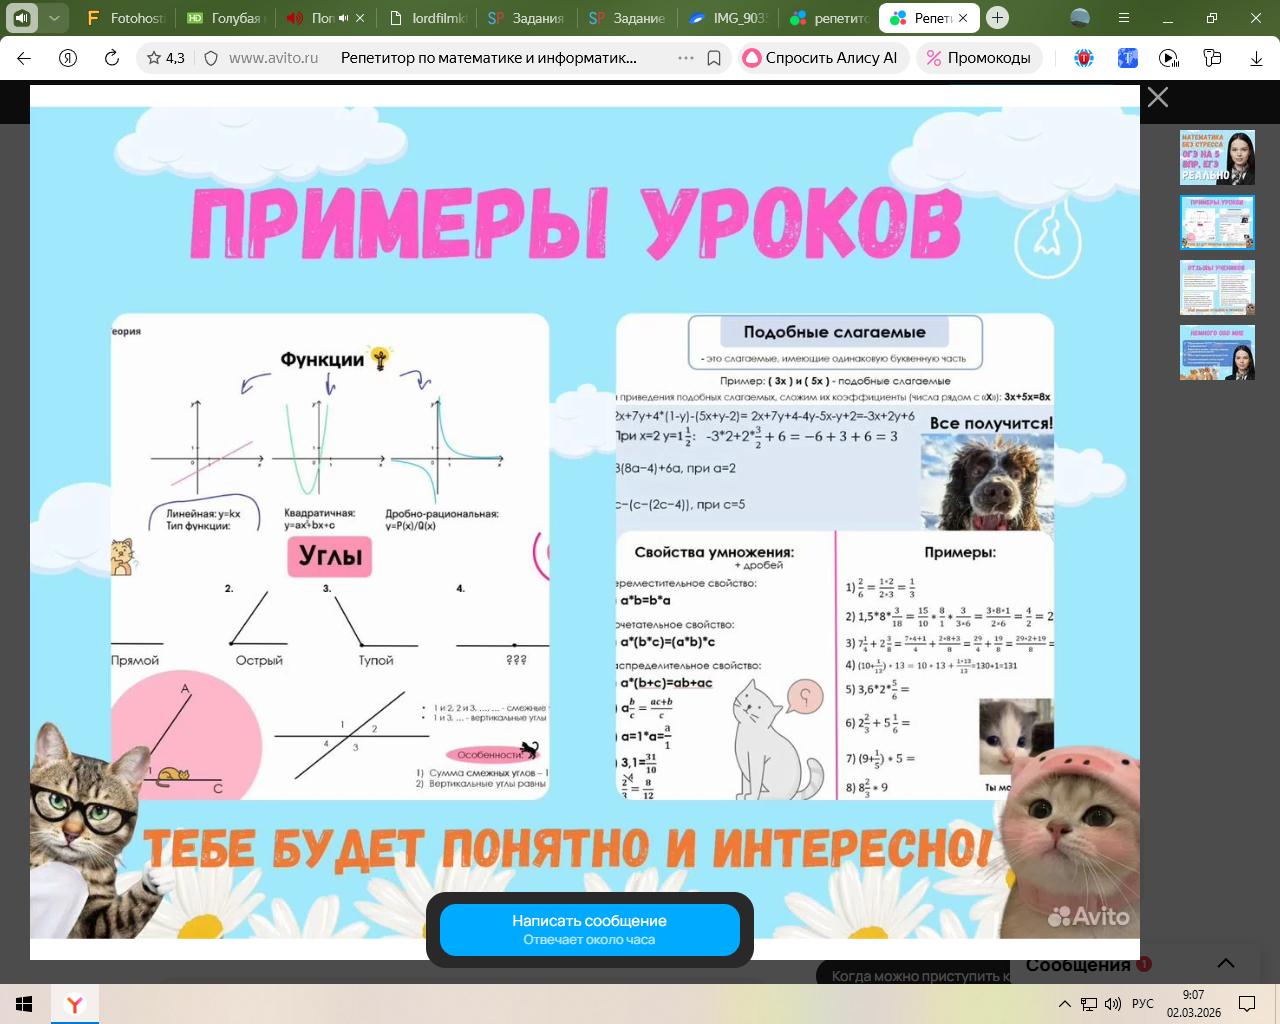1280x1024 pixels.
Task: Open the new tab plus button
Action: click(x=997, y=18)
